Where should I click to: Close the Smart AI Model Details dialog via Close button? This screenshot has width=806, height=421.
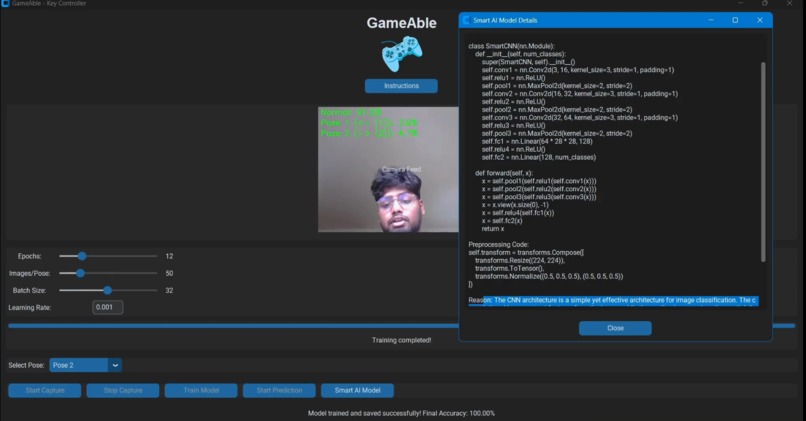click(x=615, y=328)
